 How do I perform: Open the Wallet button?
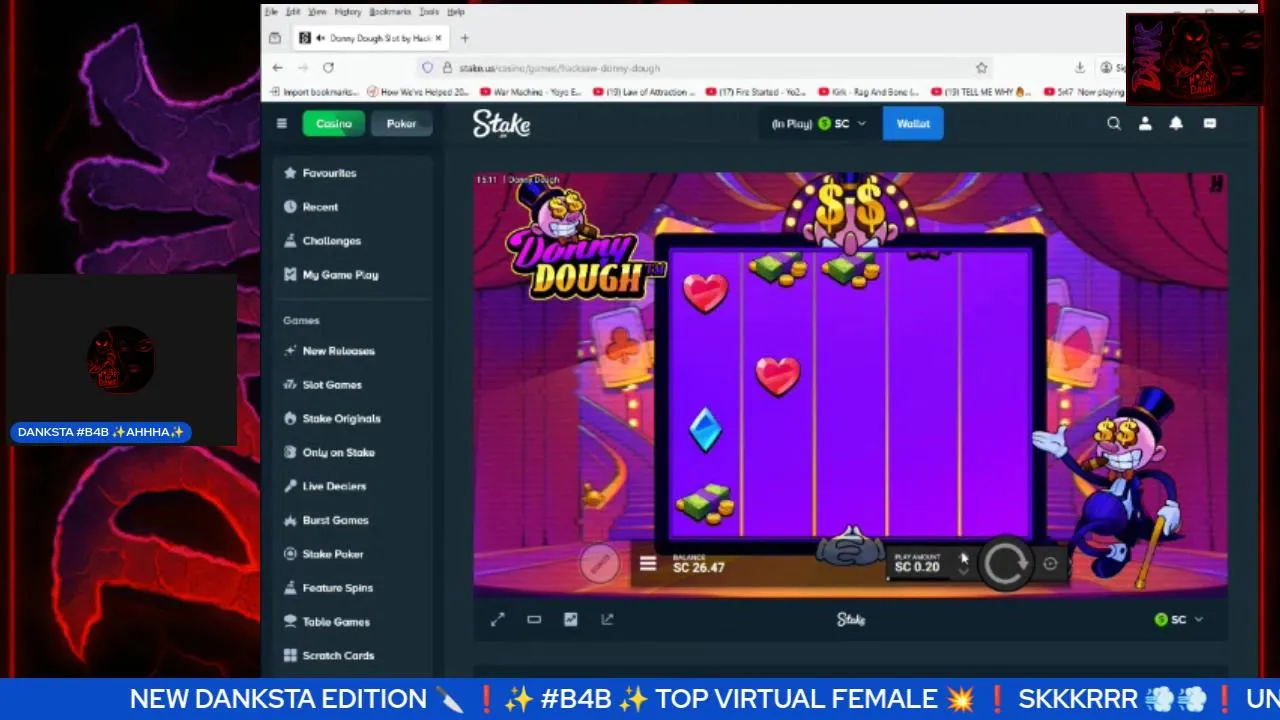[x=913, y=123]
